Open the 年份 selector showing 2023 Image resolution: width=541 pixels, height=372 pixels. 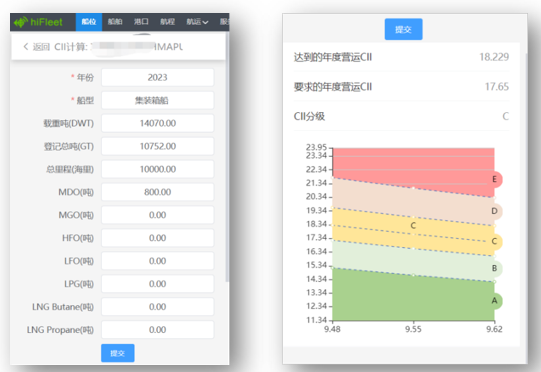(158, 78)
